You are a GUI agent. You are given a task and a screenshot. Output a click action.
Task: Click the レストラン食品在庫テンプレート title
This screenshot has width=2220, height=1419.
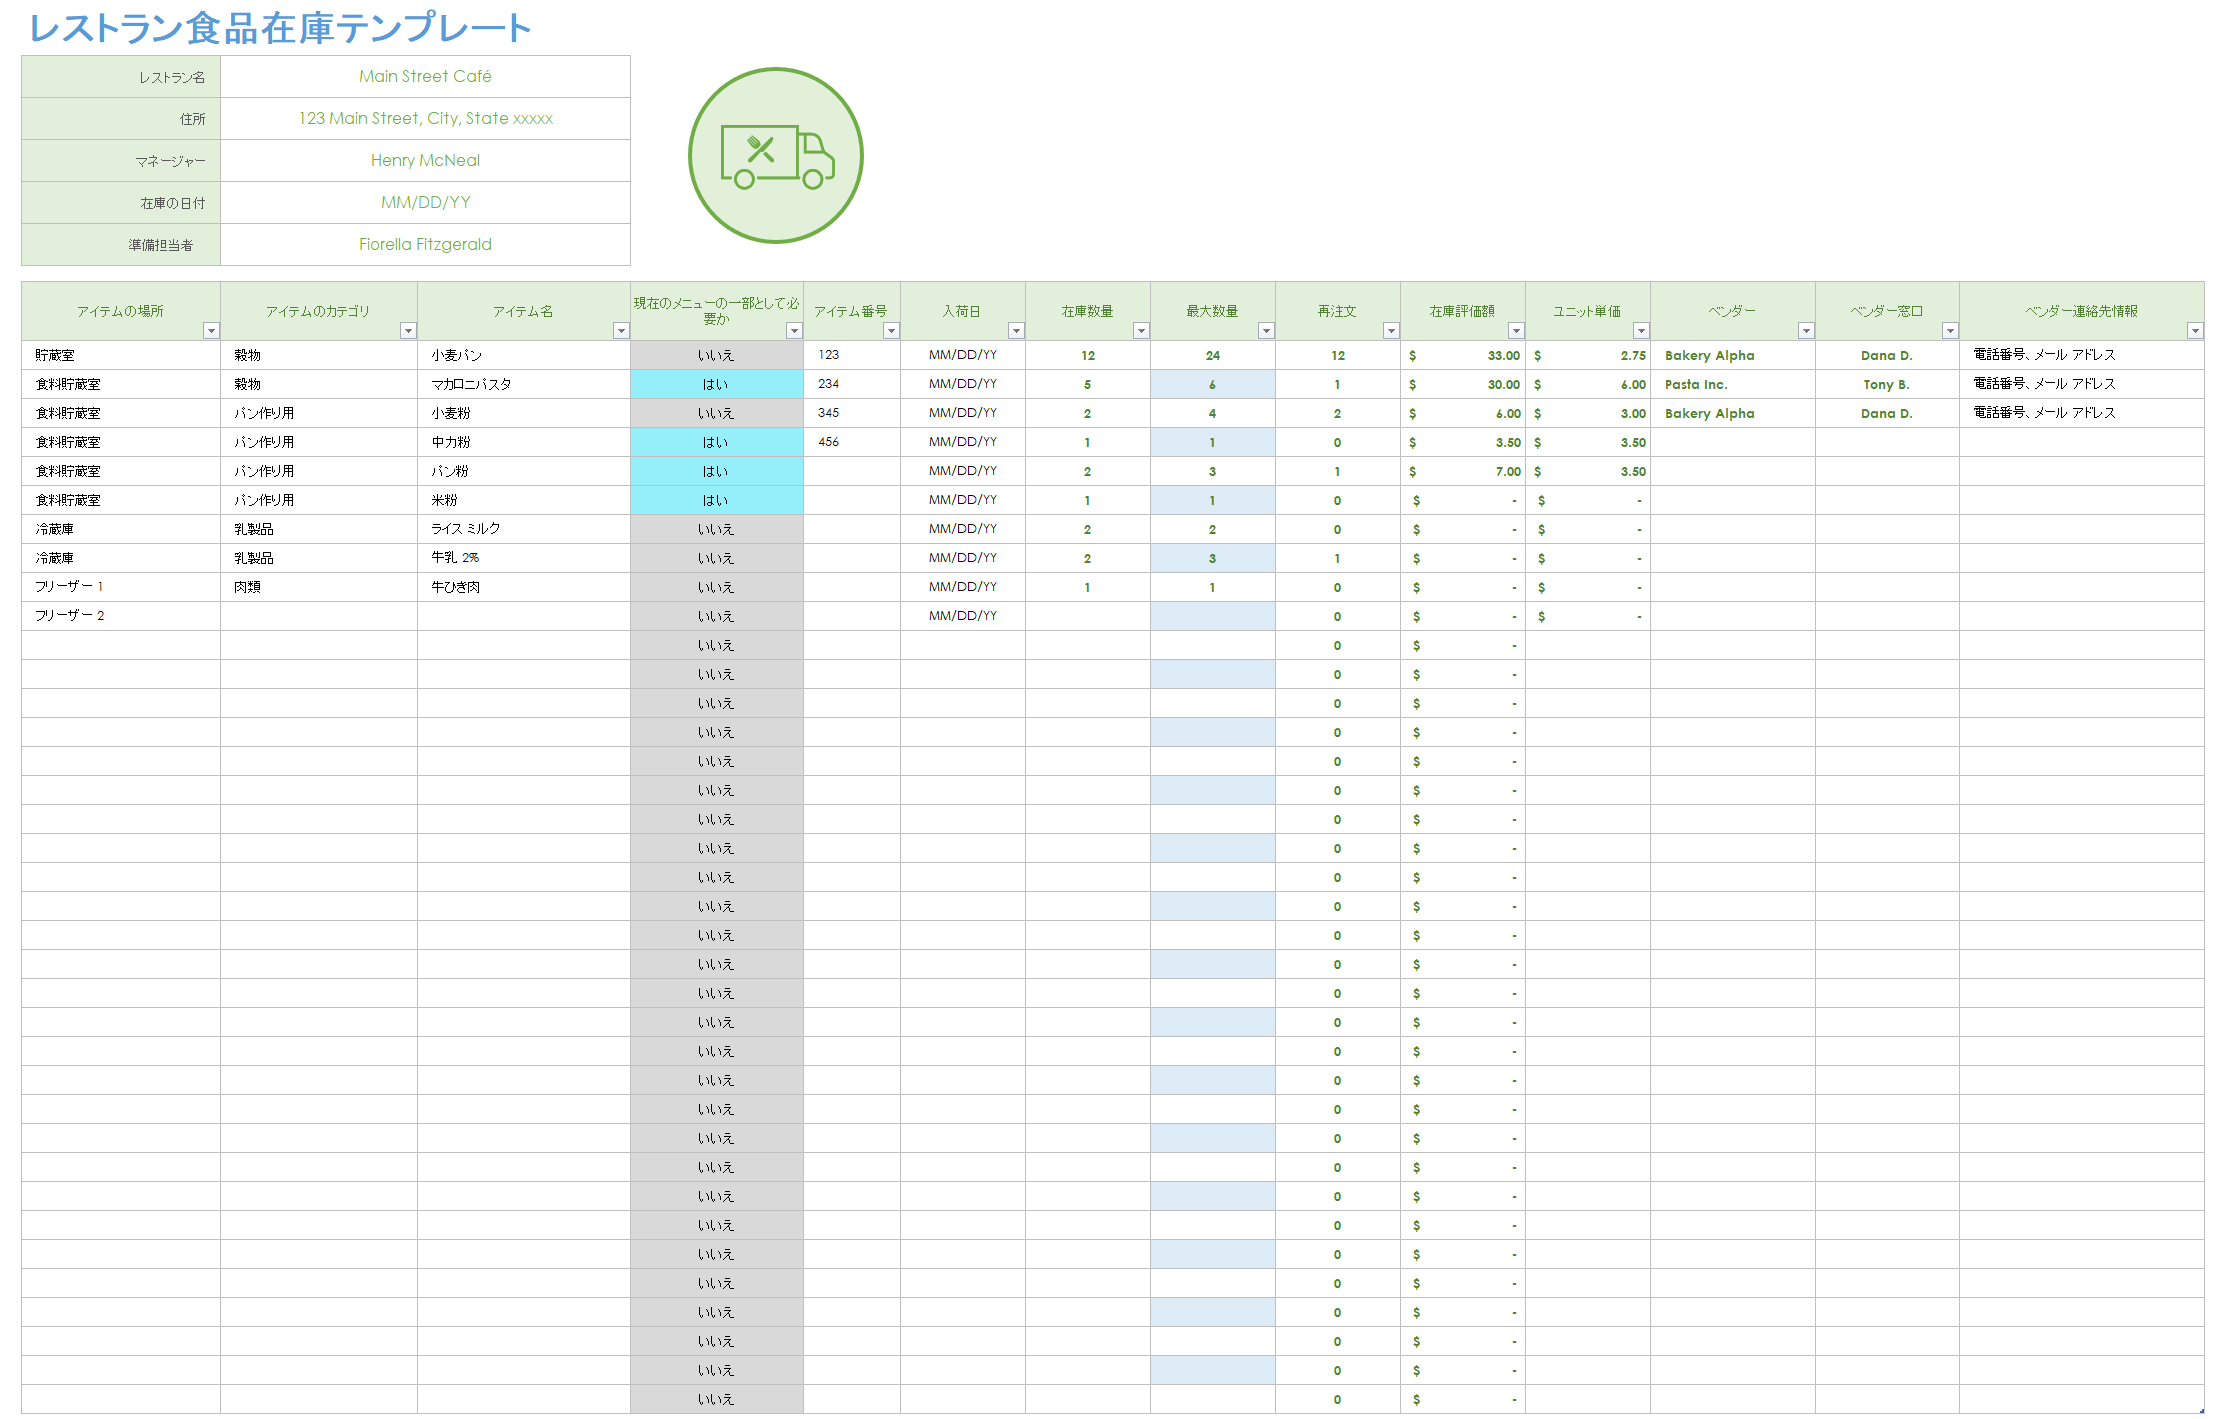pyautogui.click(x=280, y=28)
